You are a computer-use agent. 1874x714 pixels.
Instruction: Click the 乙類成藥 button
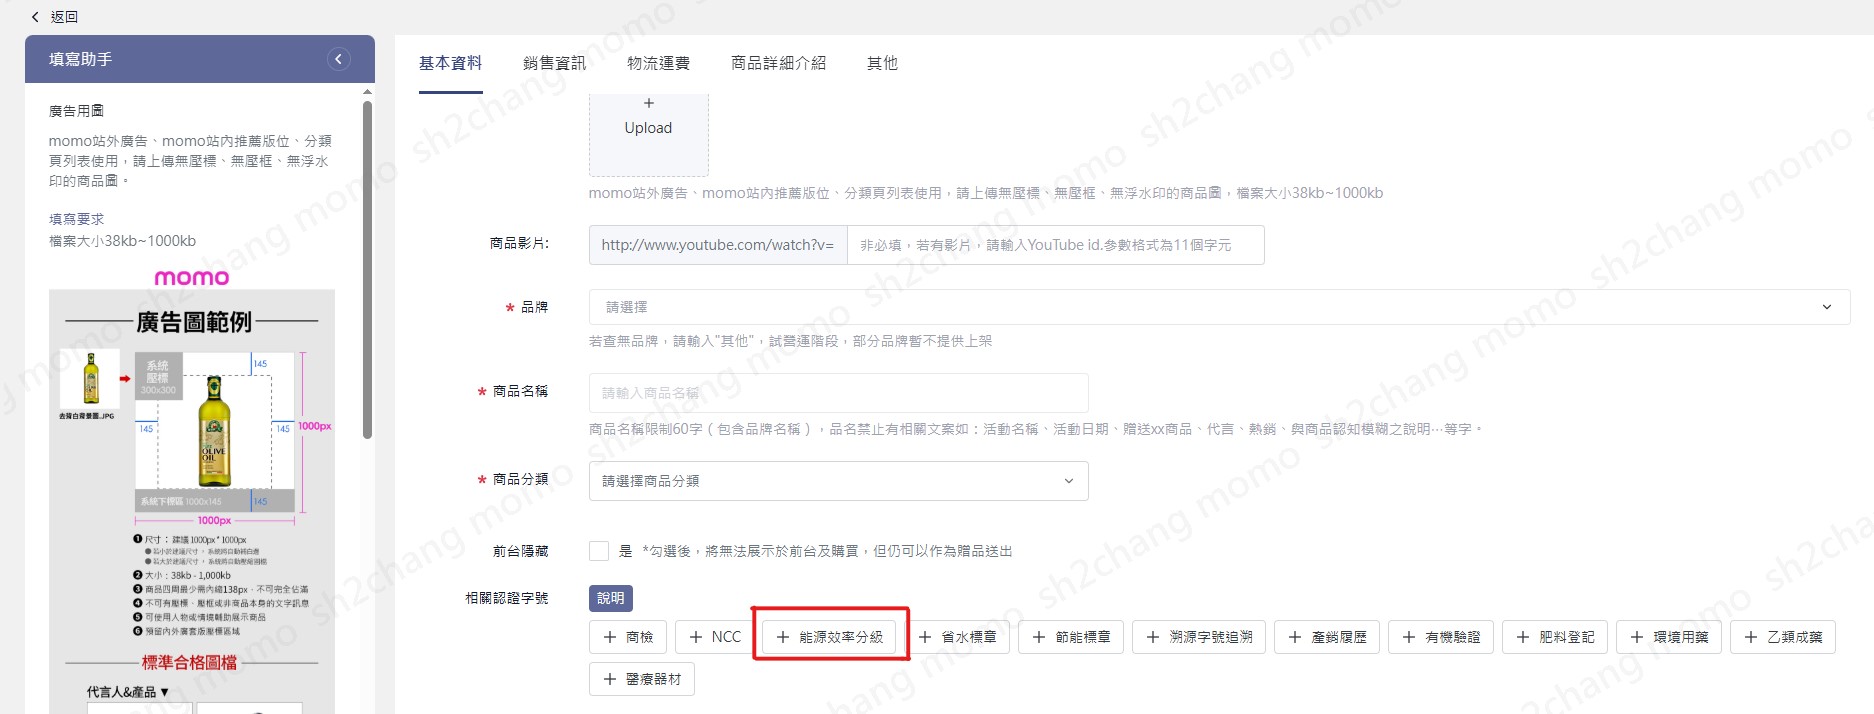[1783, 637]
